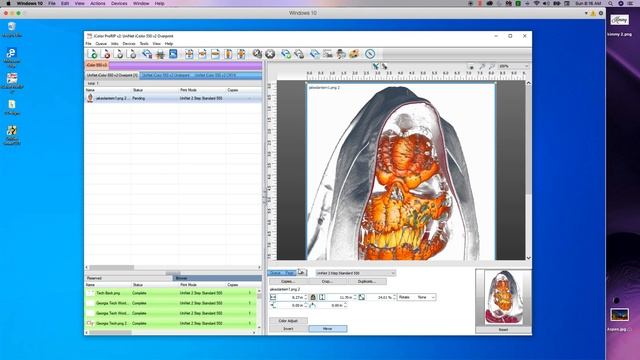Click the width field stepper arrows
The image size is (640, 360).
306,297
